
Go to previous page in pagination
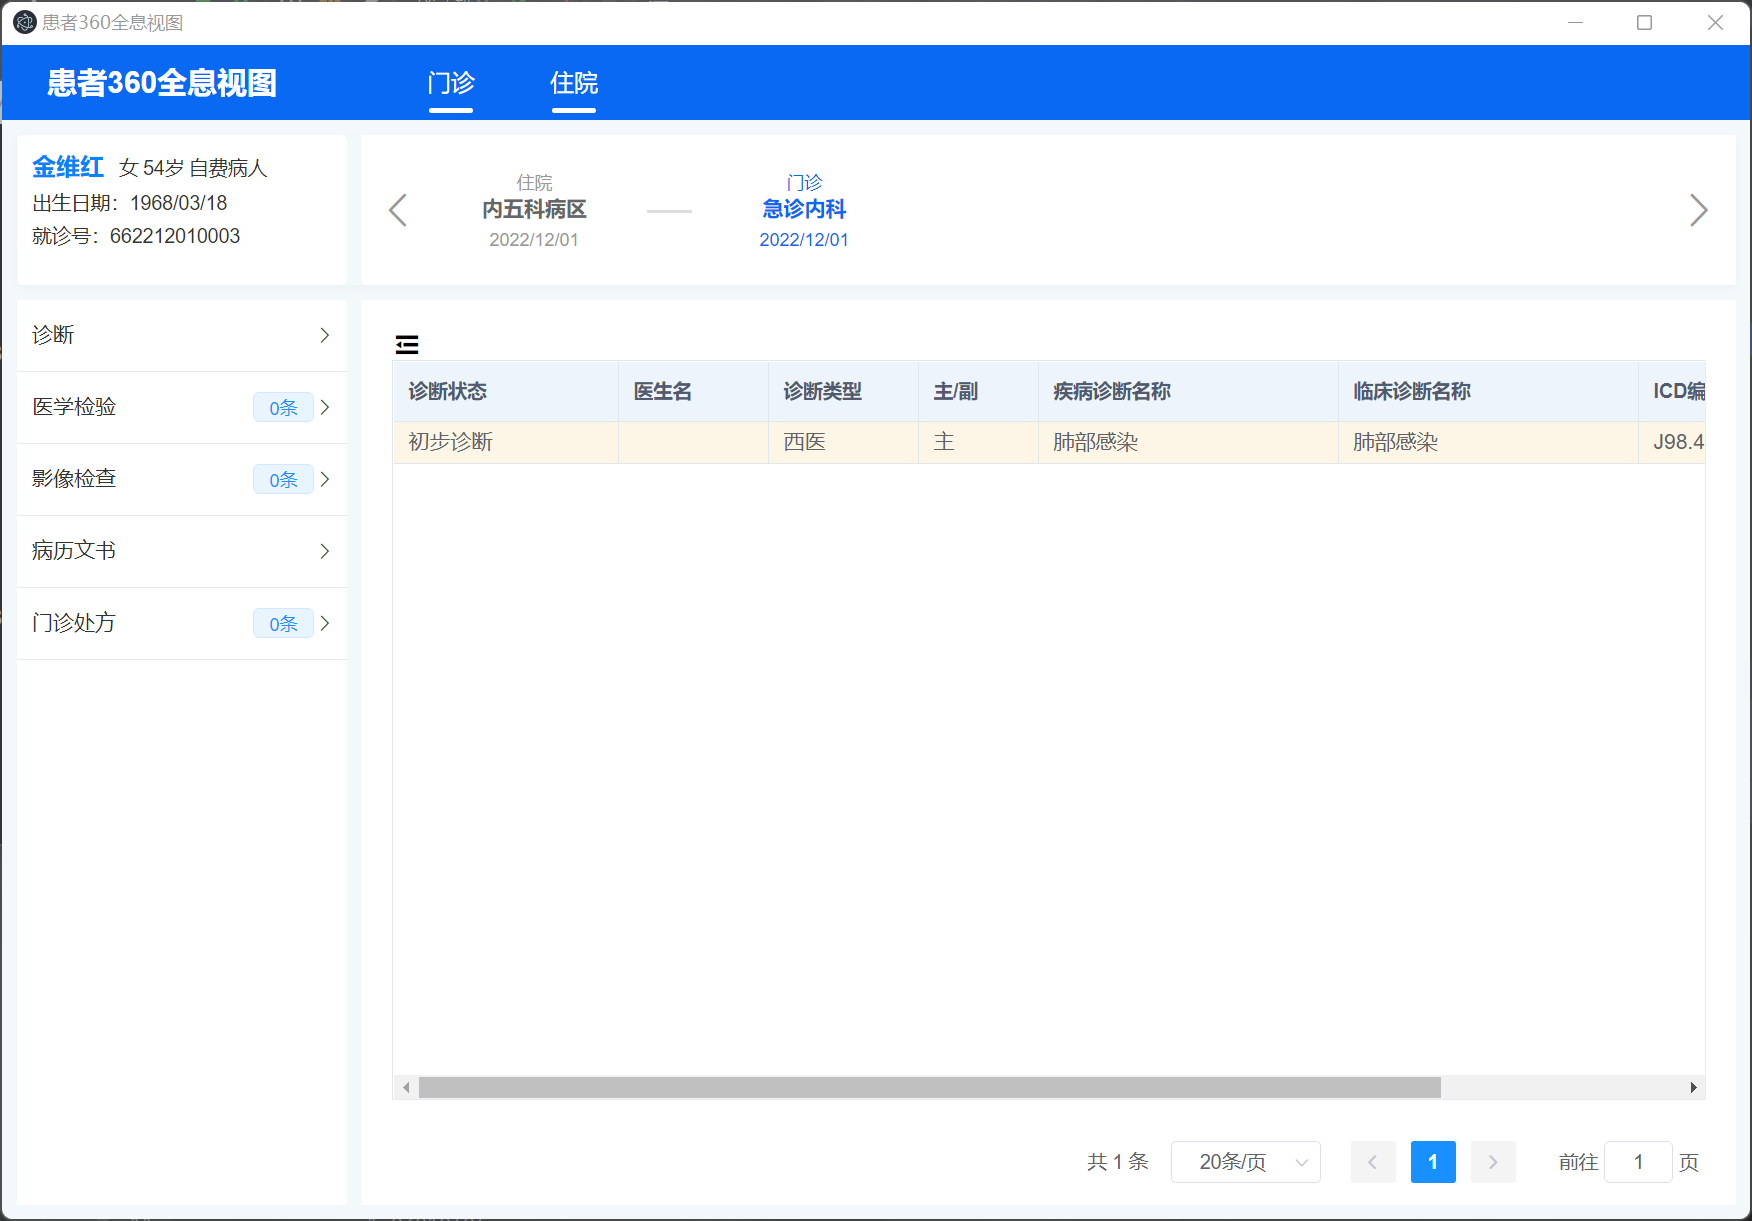[x=1373, y=1162]
